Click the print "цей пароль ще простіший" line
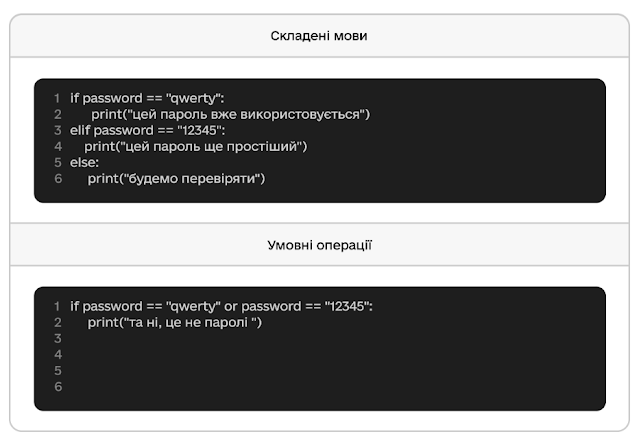This screenshot has height=434, width=639. (x=196, y=146)
